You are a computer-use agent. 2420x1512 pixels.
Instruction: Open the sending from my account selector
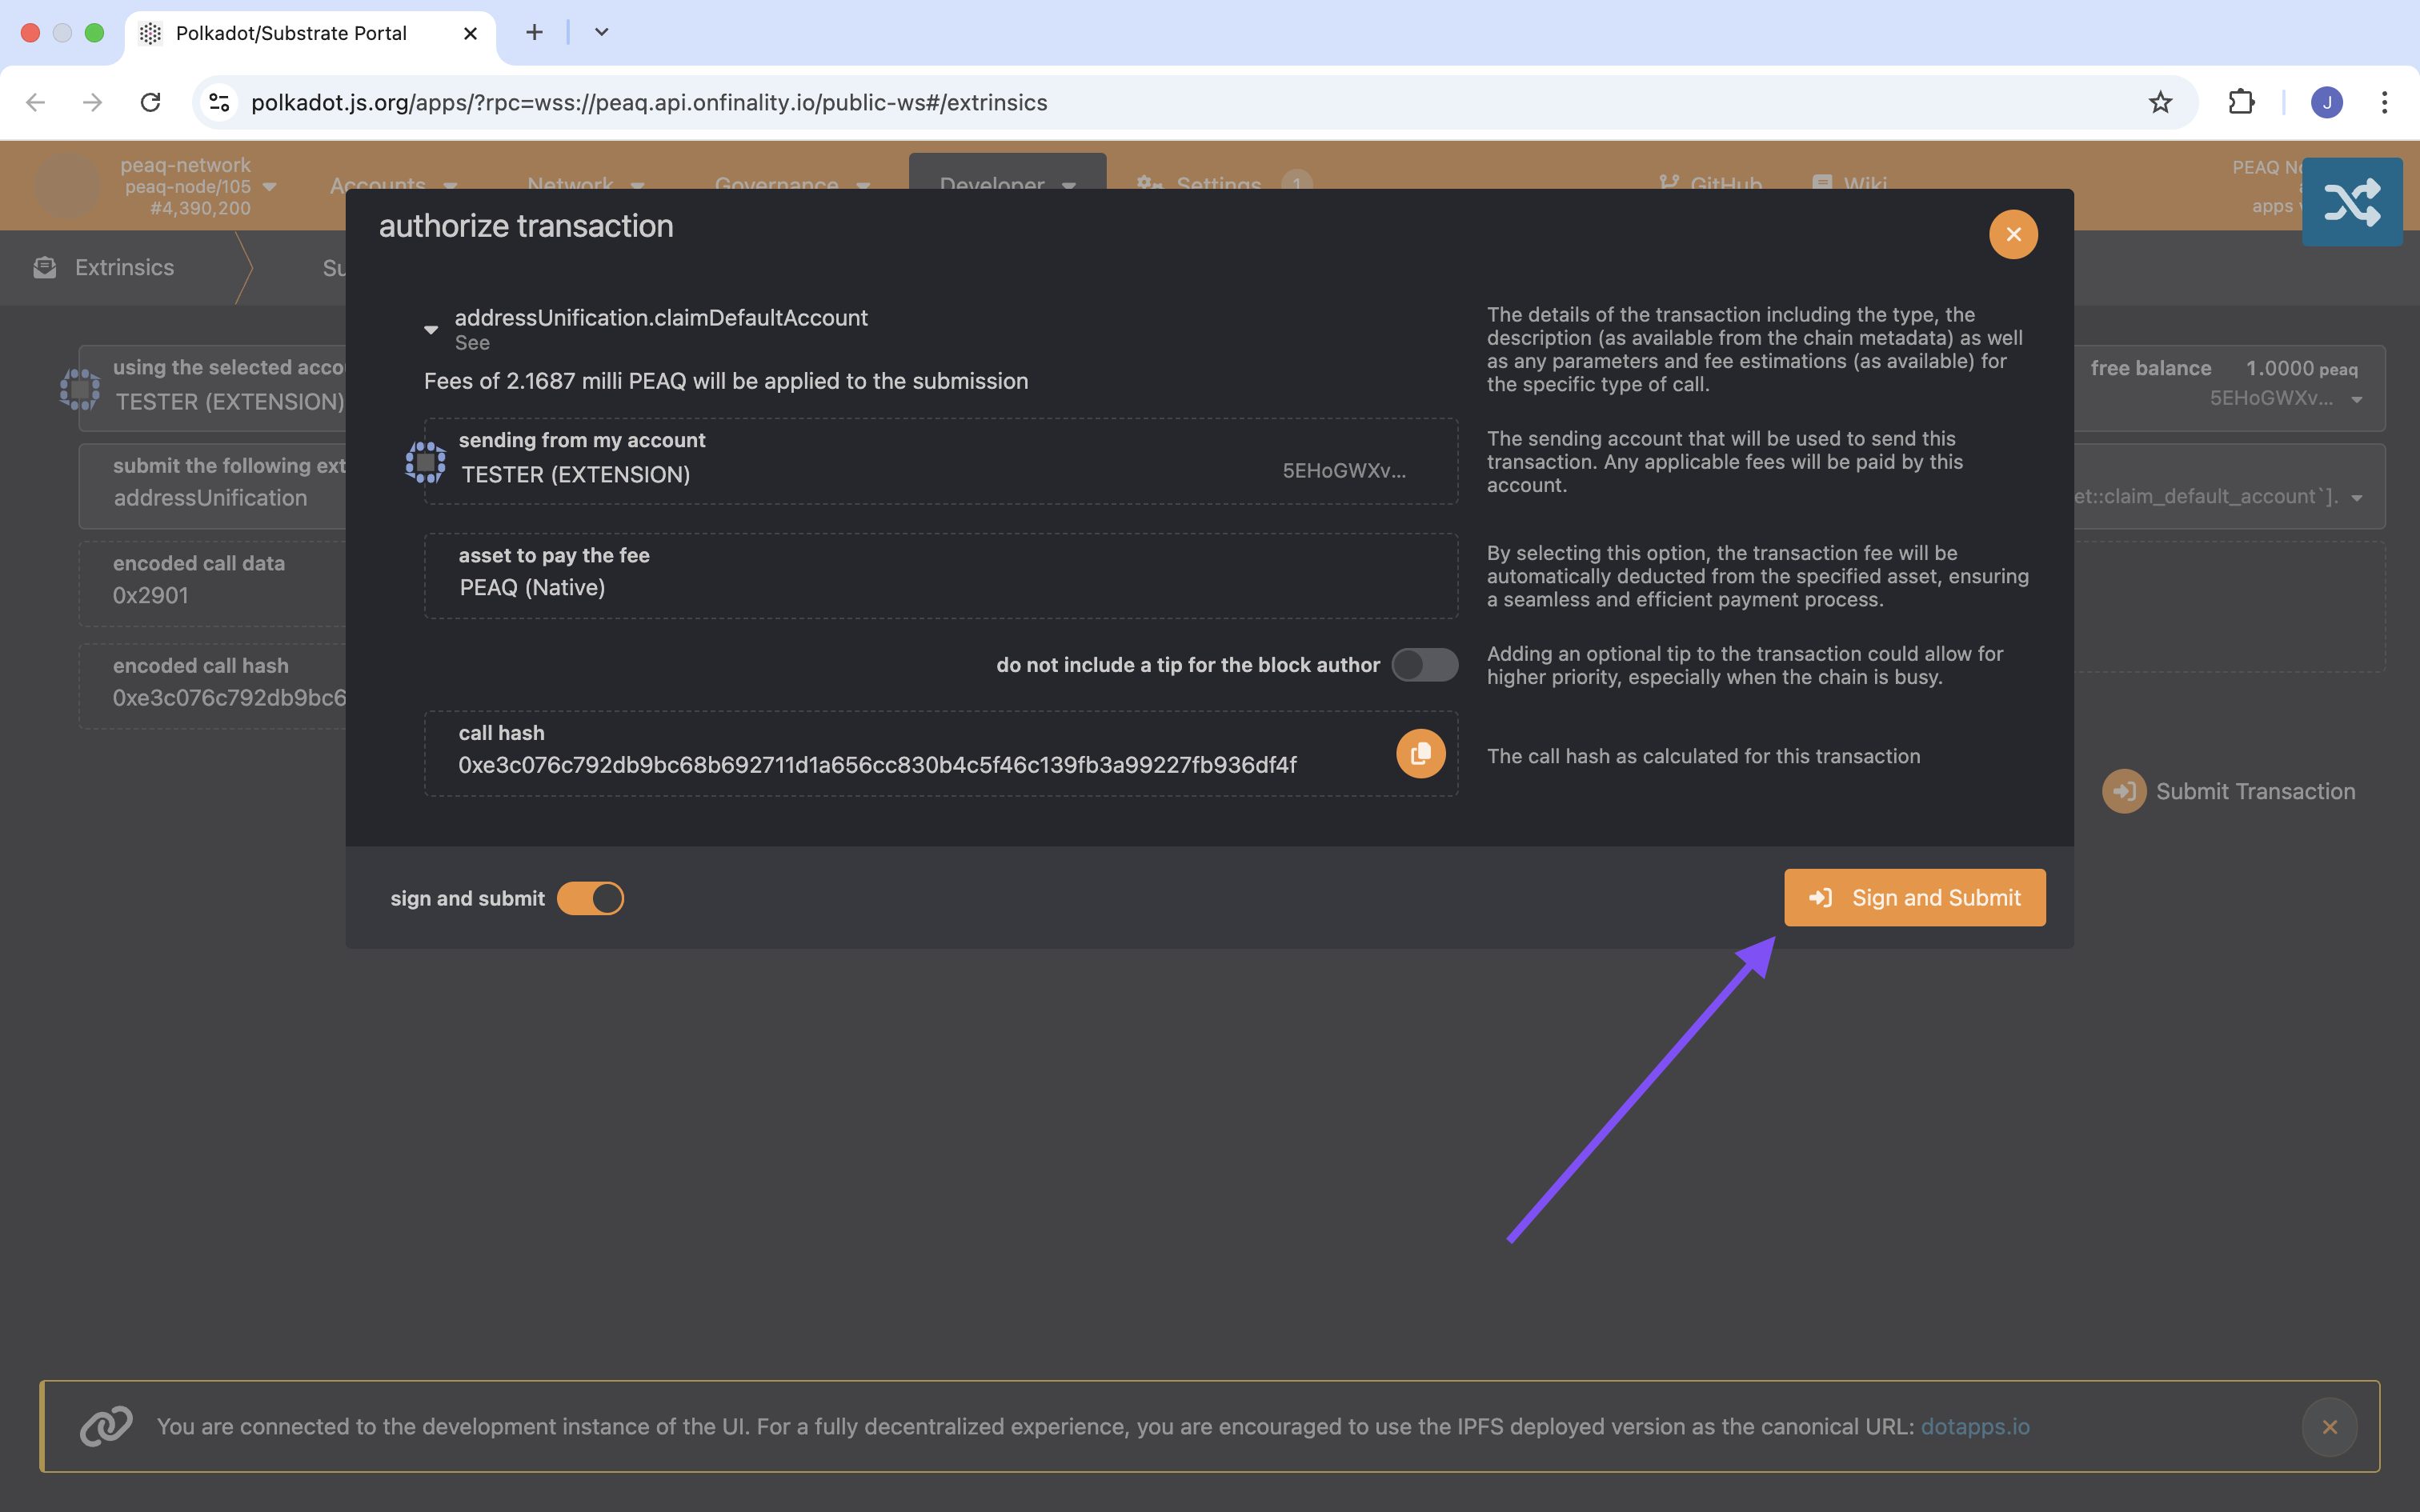pos(940,462)
